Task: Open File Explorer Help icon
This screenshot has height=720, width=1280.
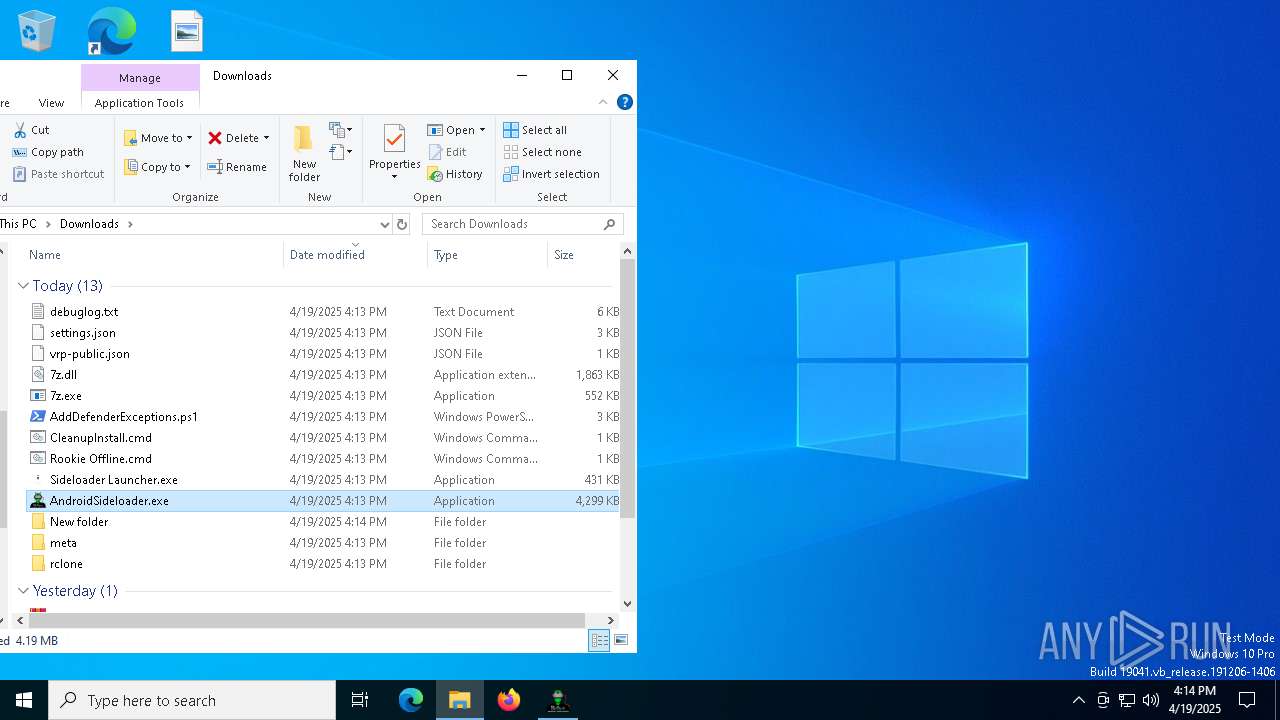Action: pos(625,102)
